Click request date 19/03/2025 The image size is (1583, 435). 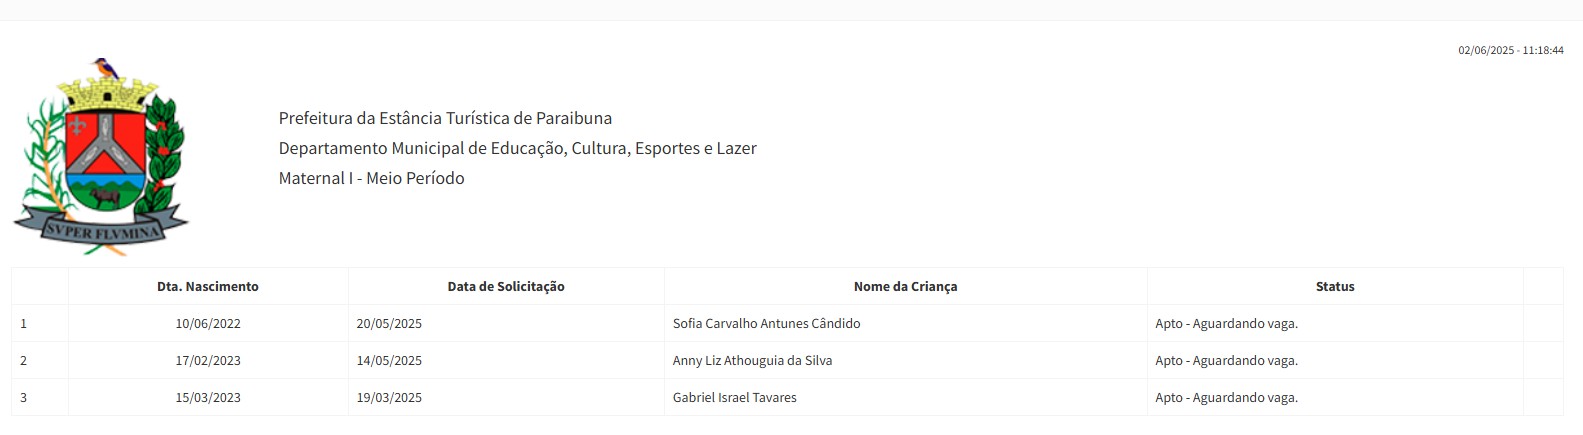pyautogui.click(x=389, y=397)
